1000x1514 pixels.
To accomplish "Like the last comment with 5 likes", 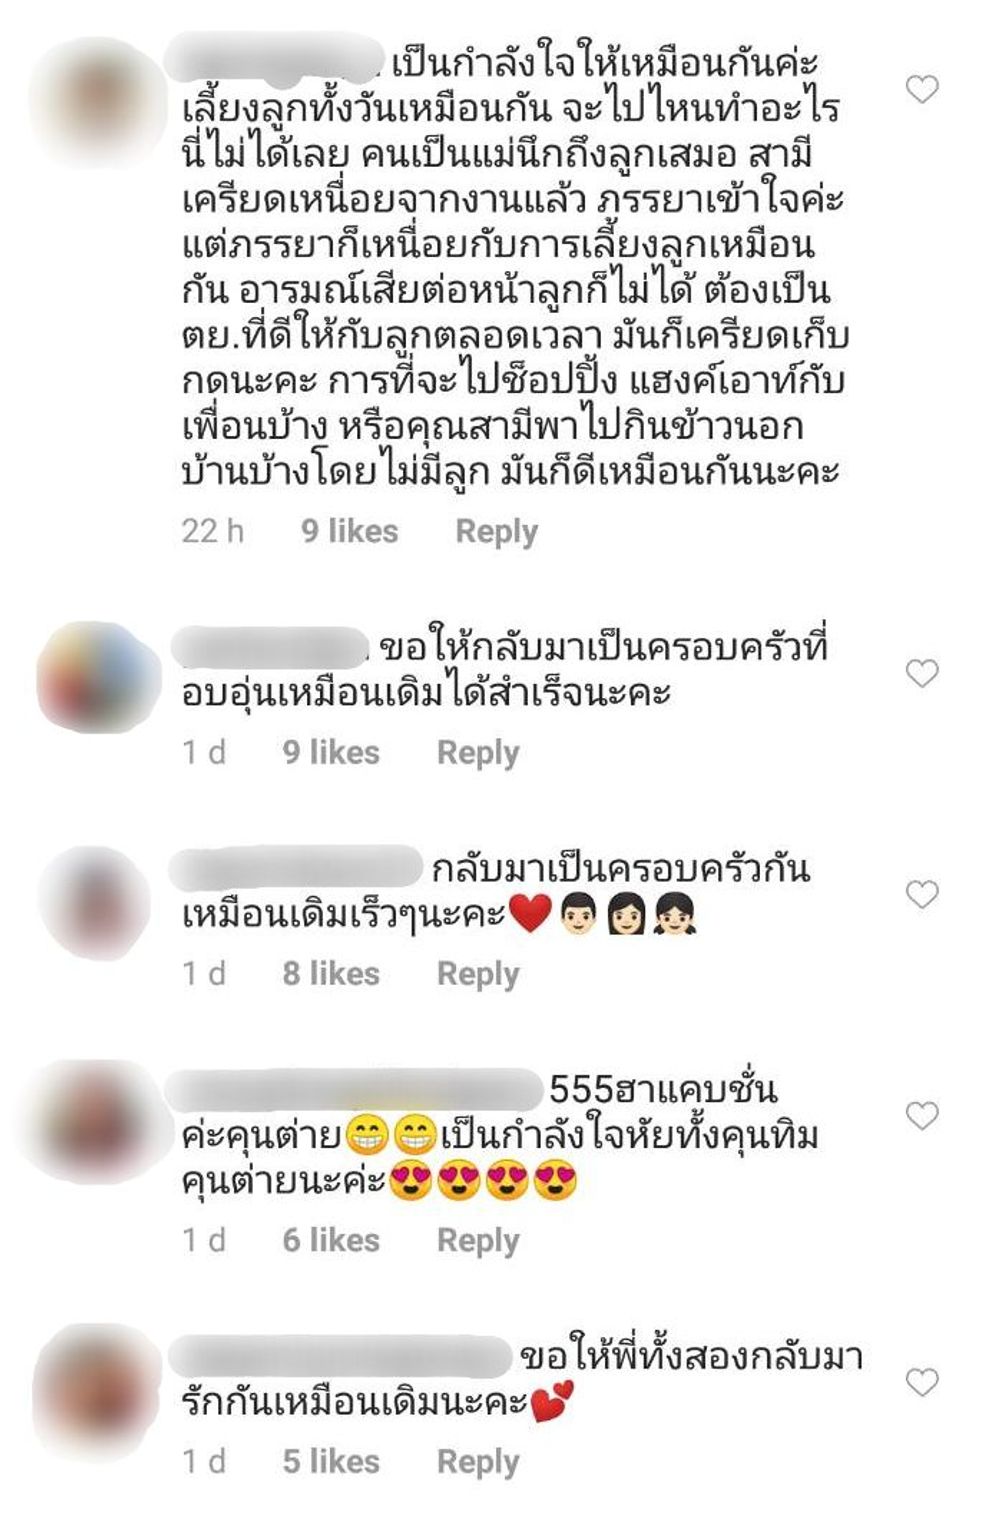I will [921, 1382].
